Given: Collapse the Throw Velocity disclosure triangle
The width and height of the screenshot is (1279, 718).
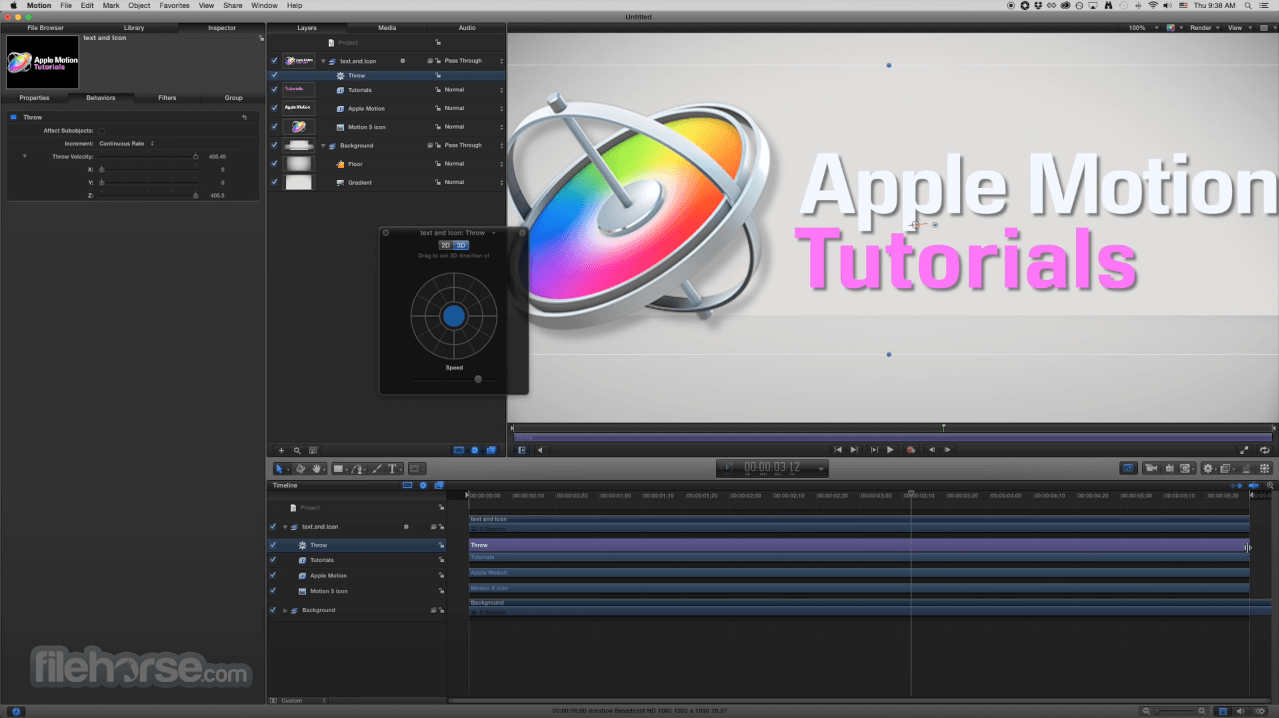Looking at the screenshot, I should click(24, 157).
